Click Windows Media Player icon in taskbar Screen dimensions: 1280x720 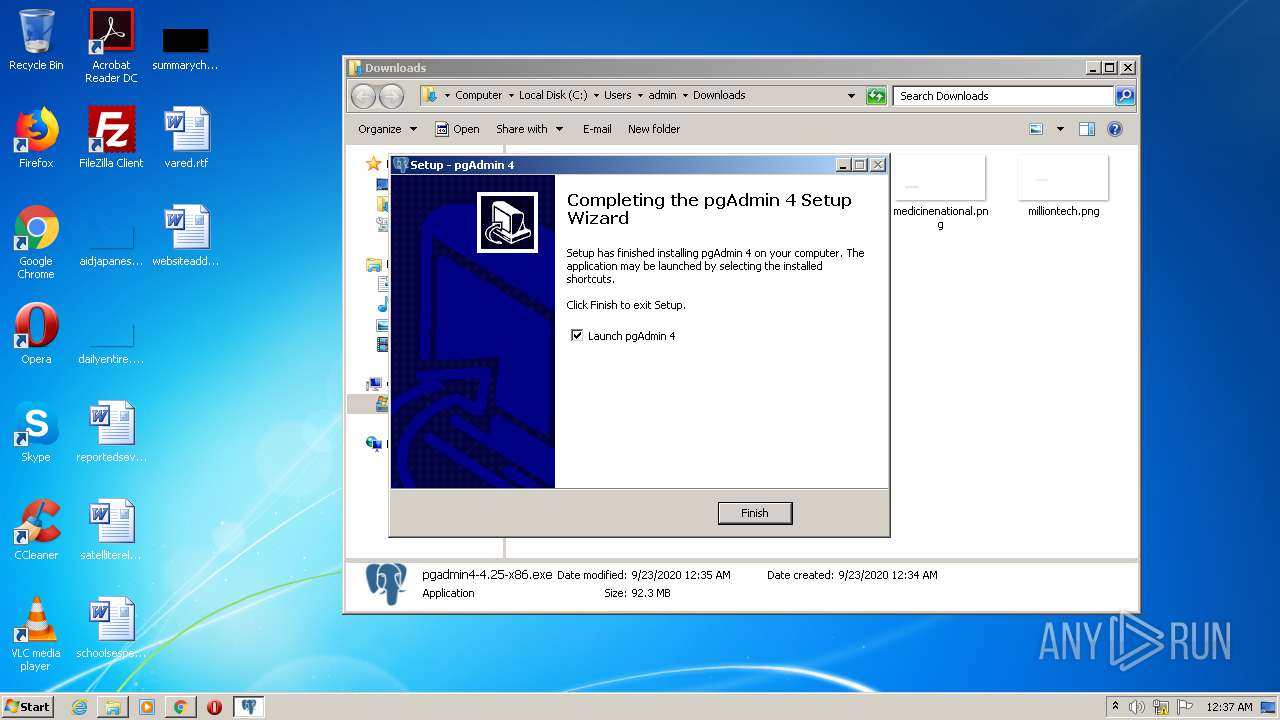[x=147, y=707]
